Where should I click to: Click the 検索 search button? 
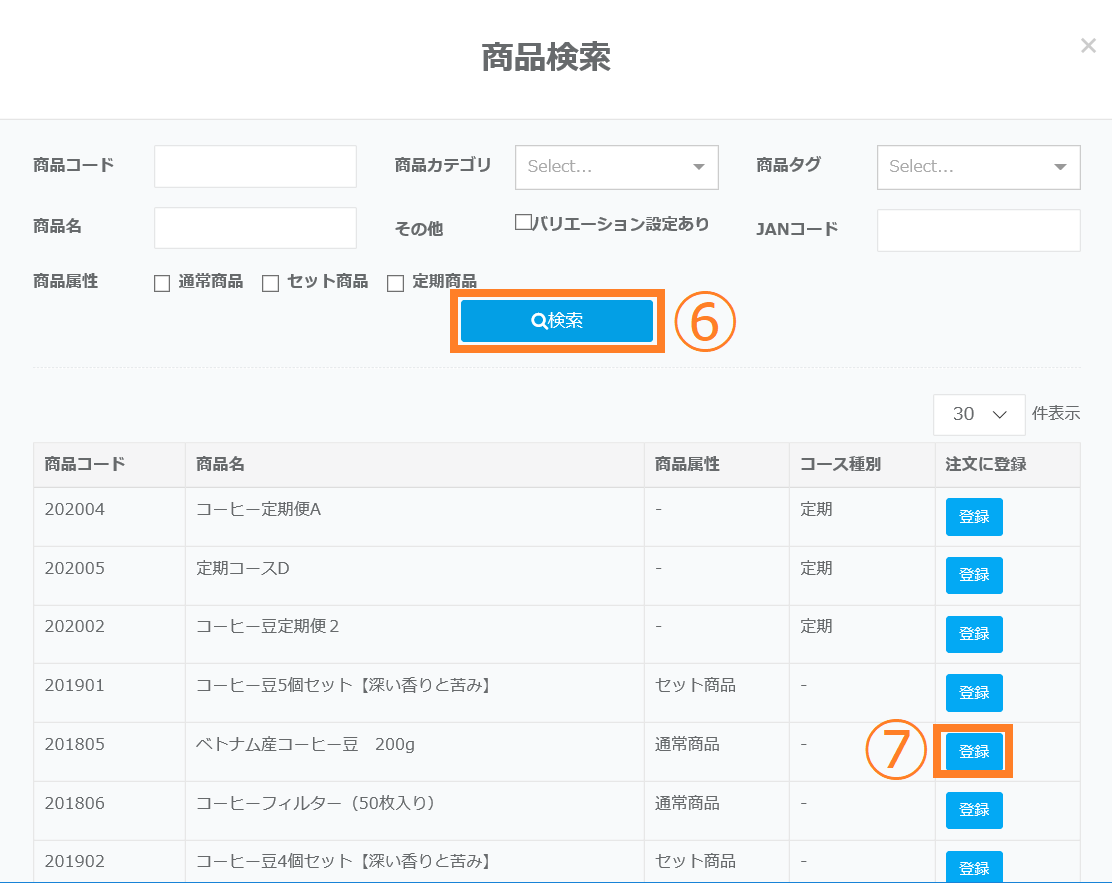coord(557,321)
